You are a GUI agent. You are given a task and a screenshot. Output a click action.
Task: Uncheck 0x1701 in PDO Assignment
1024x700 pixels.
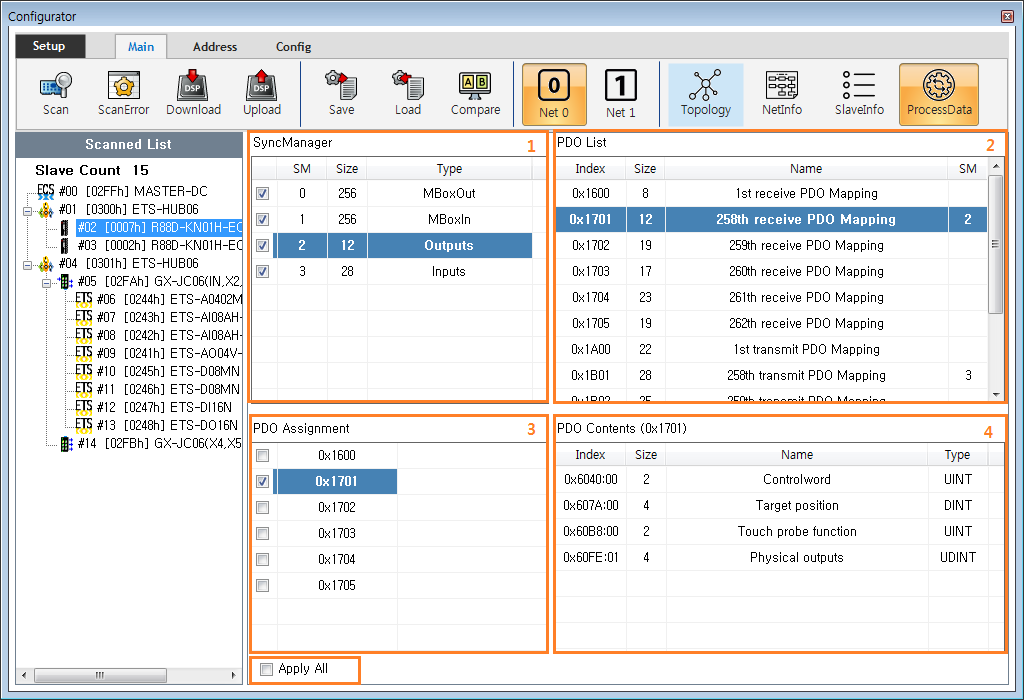(262, 481)
